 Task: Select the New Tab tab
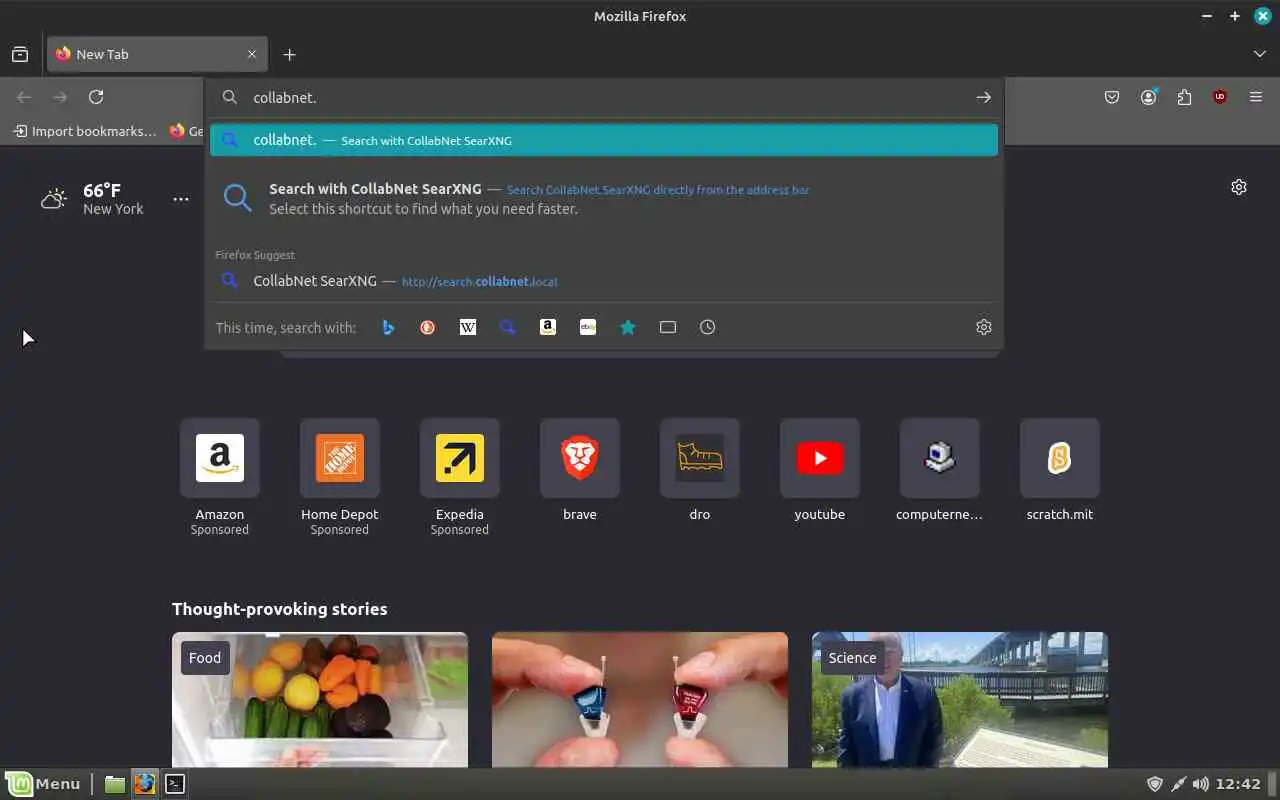[157, 54]
